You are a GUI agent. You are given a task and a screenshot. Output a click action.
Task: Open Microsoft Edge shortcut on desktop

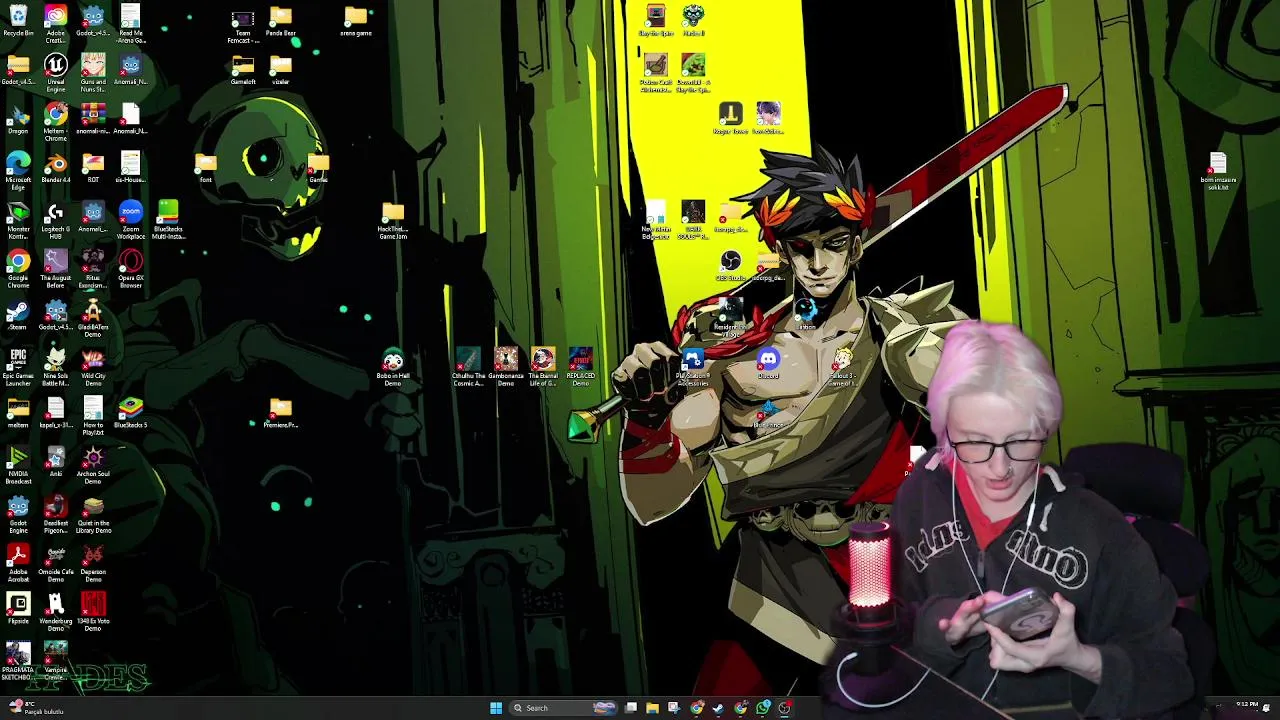[18, 170]
